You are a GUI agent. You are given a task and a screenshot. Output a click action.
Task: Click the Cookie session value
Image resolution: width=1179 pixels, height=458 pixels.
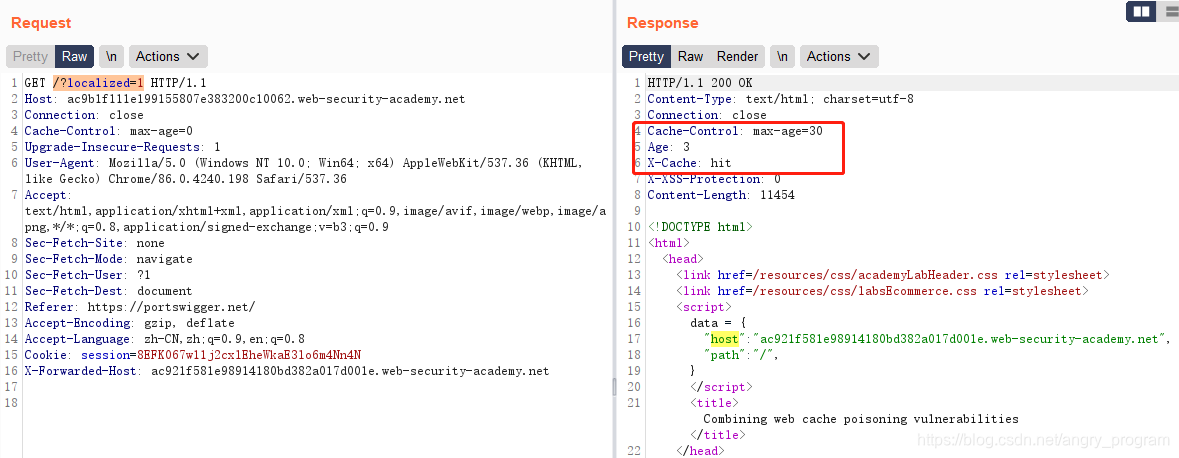[x=248, y=355]
